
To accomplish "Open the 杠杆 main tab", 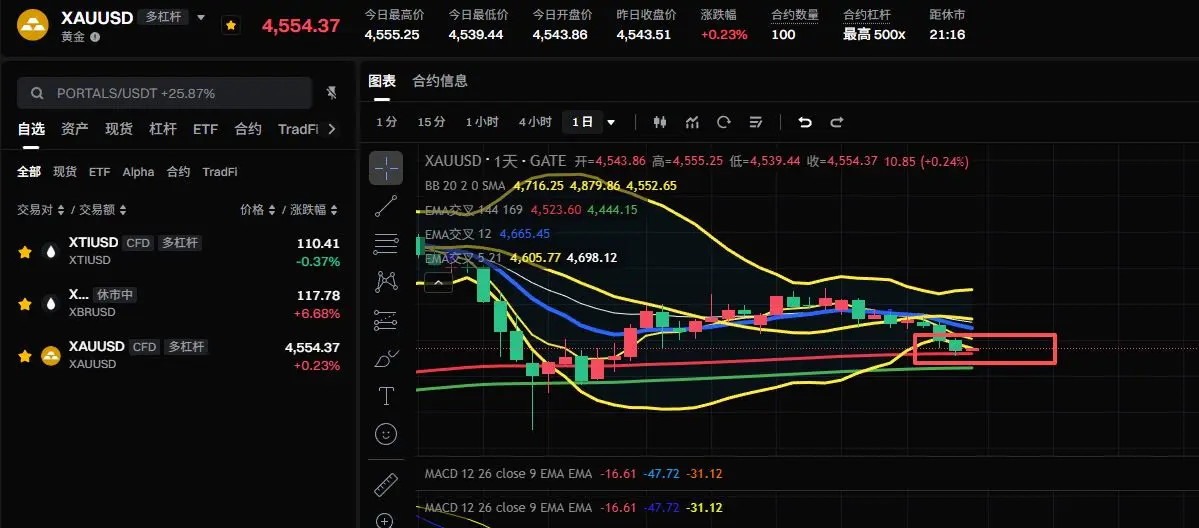I will pos(163,129).
